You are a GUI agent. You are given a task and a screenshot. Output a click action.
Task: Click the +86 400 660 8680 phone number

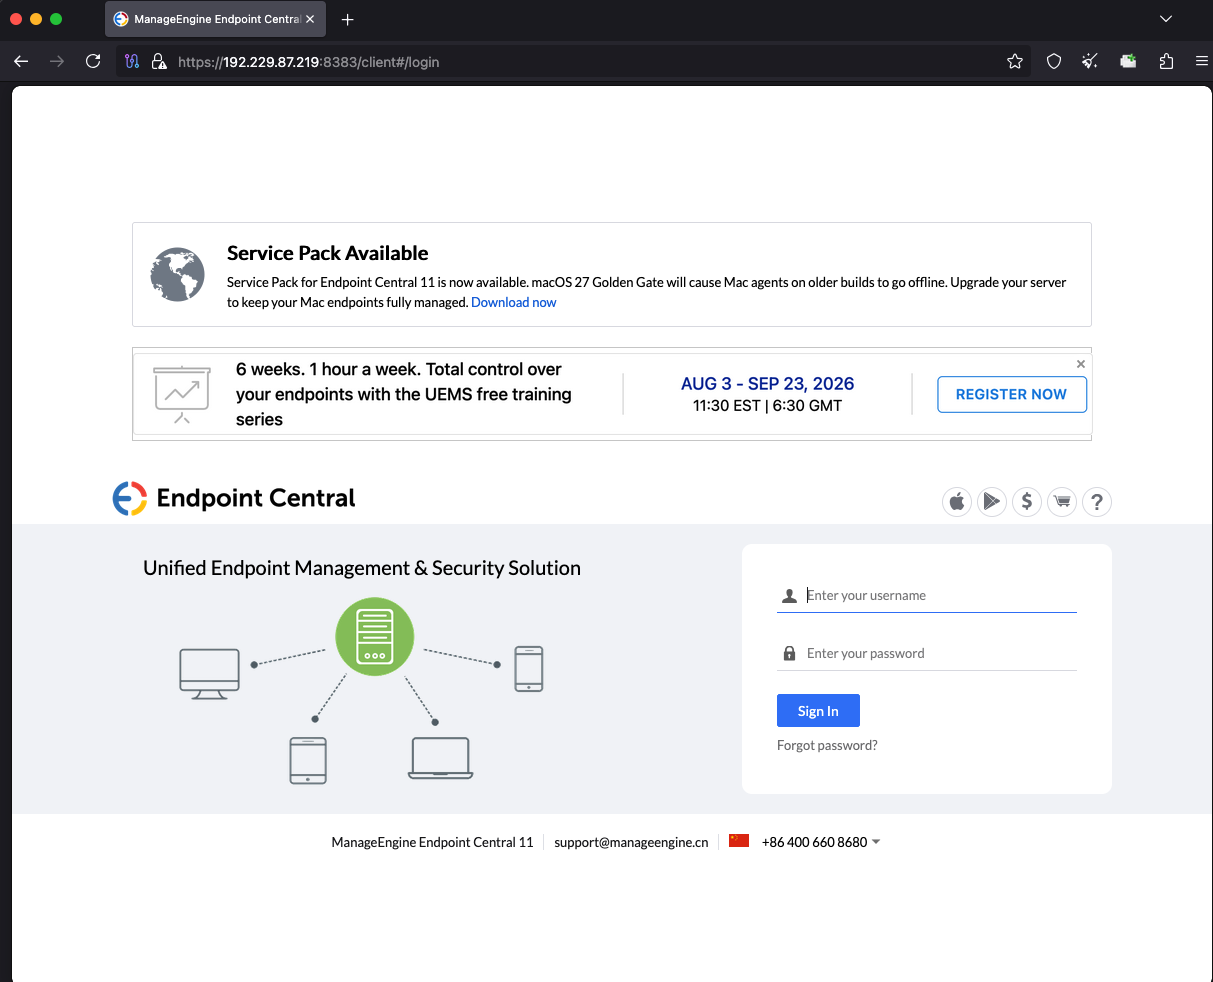click(x=815, y=842)
